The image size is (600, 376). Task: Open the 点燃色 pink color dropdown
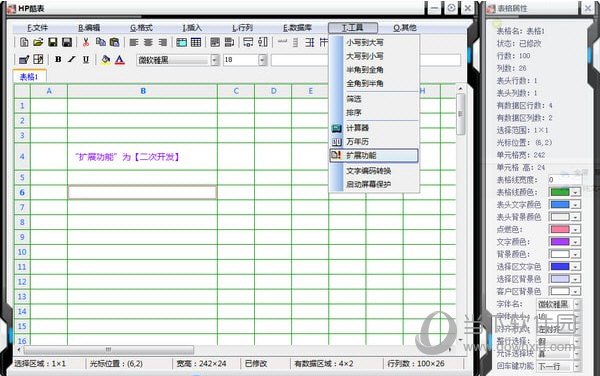click(575, 229)
